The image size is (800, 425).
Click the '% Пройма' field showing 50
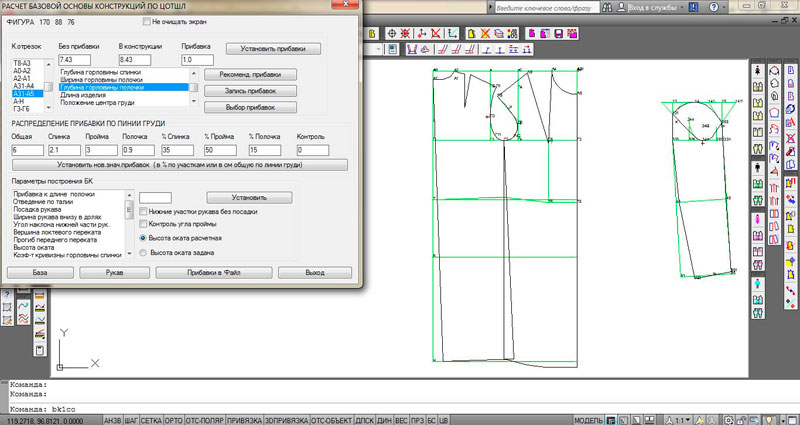pos(220,151)
